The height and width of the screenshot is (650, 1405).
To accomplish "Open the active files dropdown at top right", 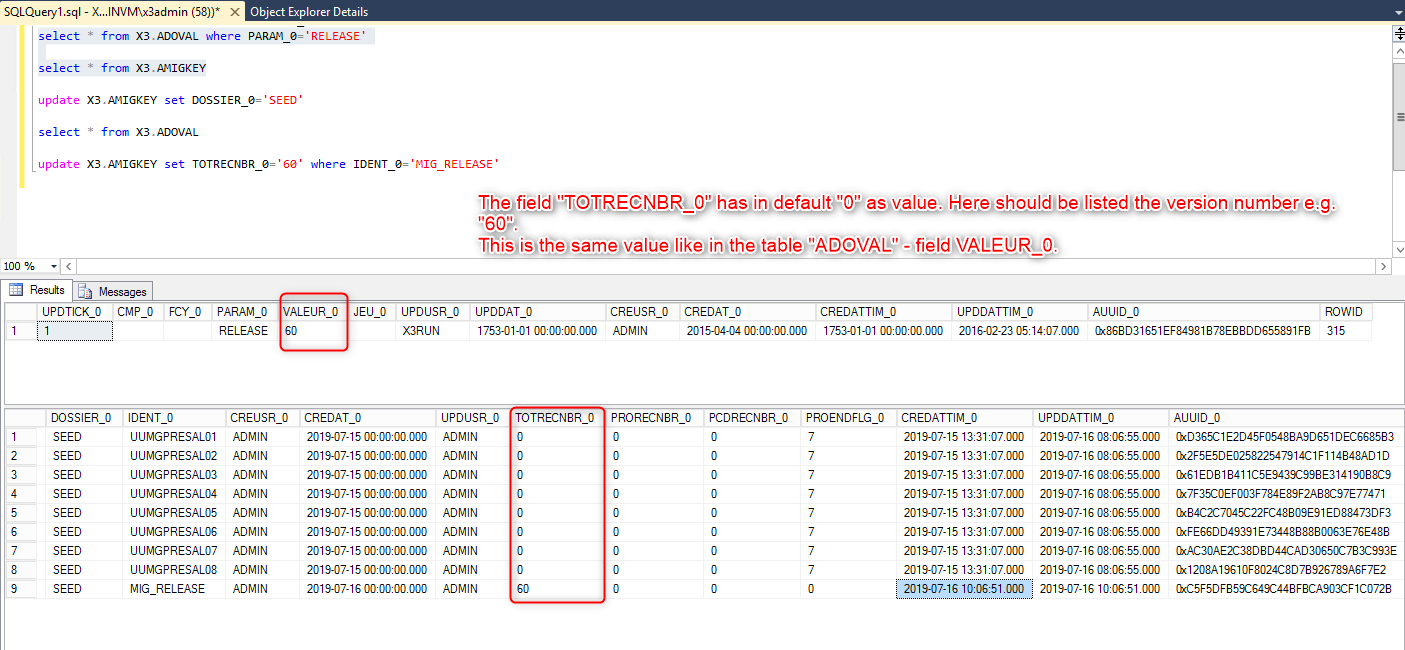I will coord(1398,11).
